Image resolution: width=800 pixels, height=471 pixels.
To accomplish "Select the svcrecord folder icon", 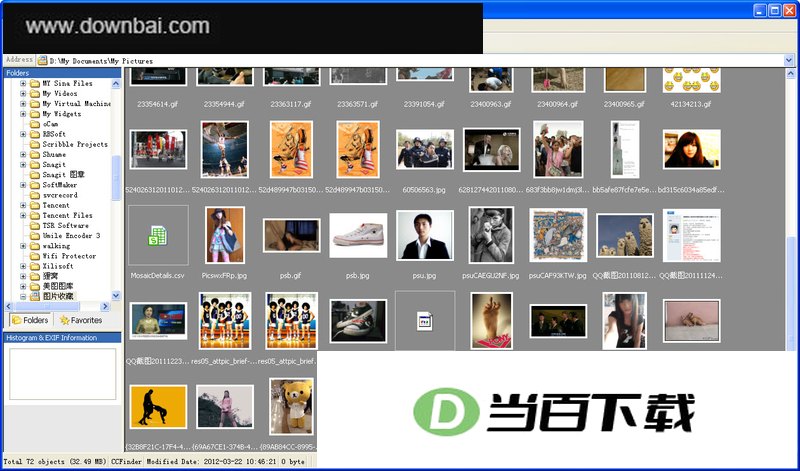I will [35, 195].
